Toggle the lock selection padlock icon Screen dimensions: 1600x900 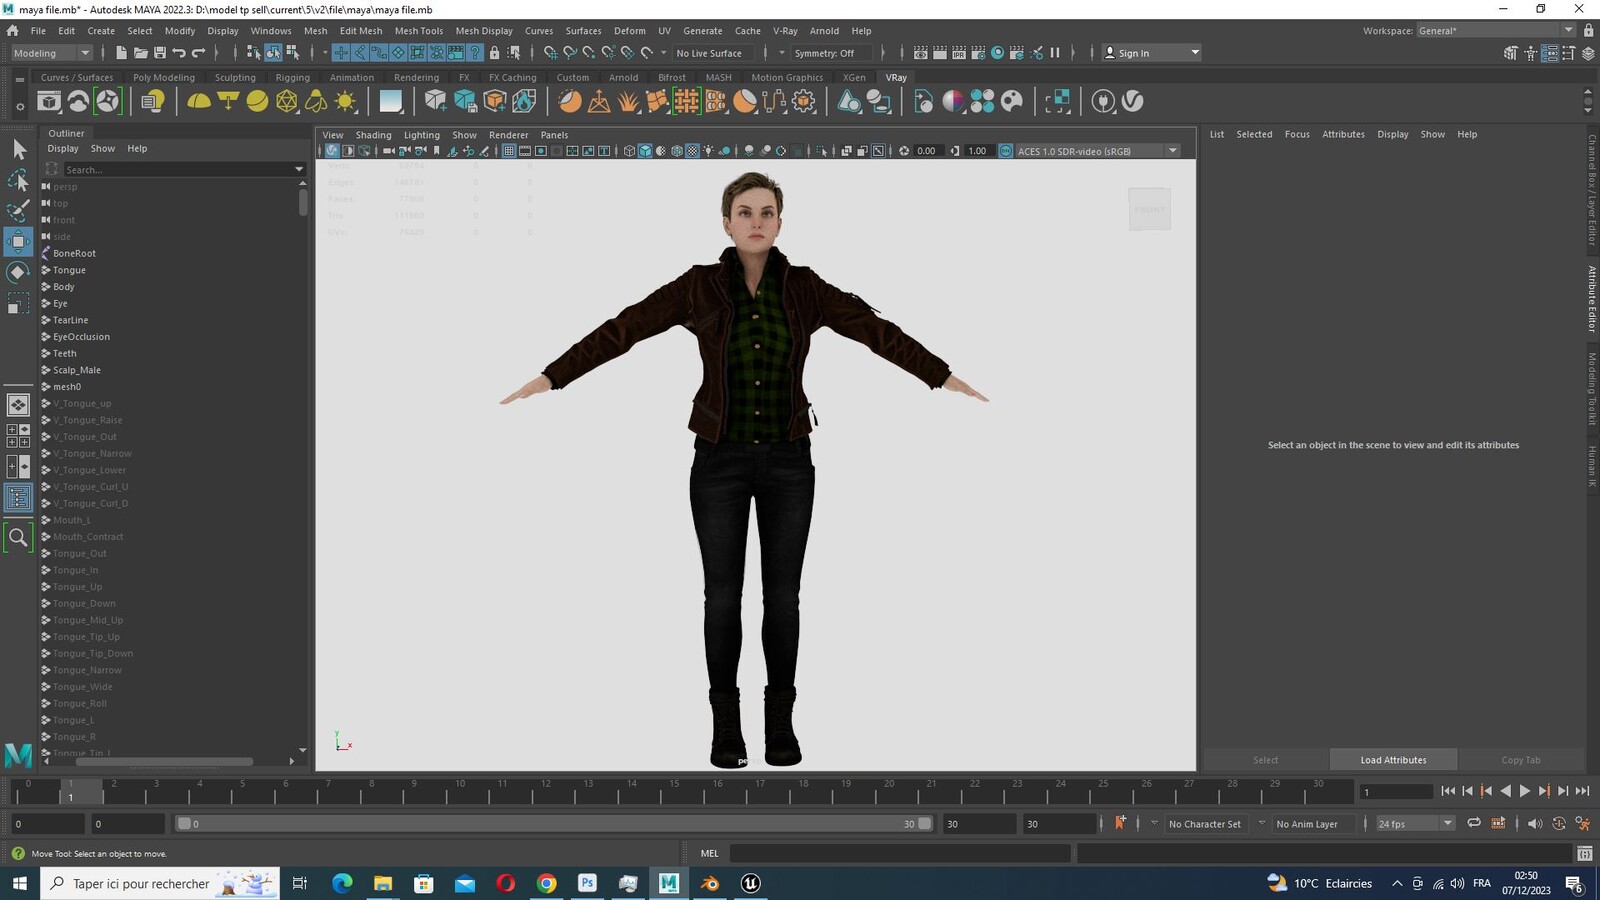[494, 53]
